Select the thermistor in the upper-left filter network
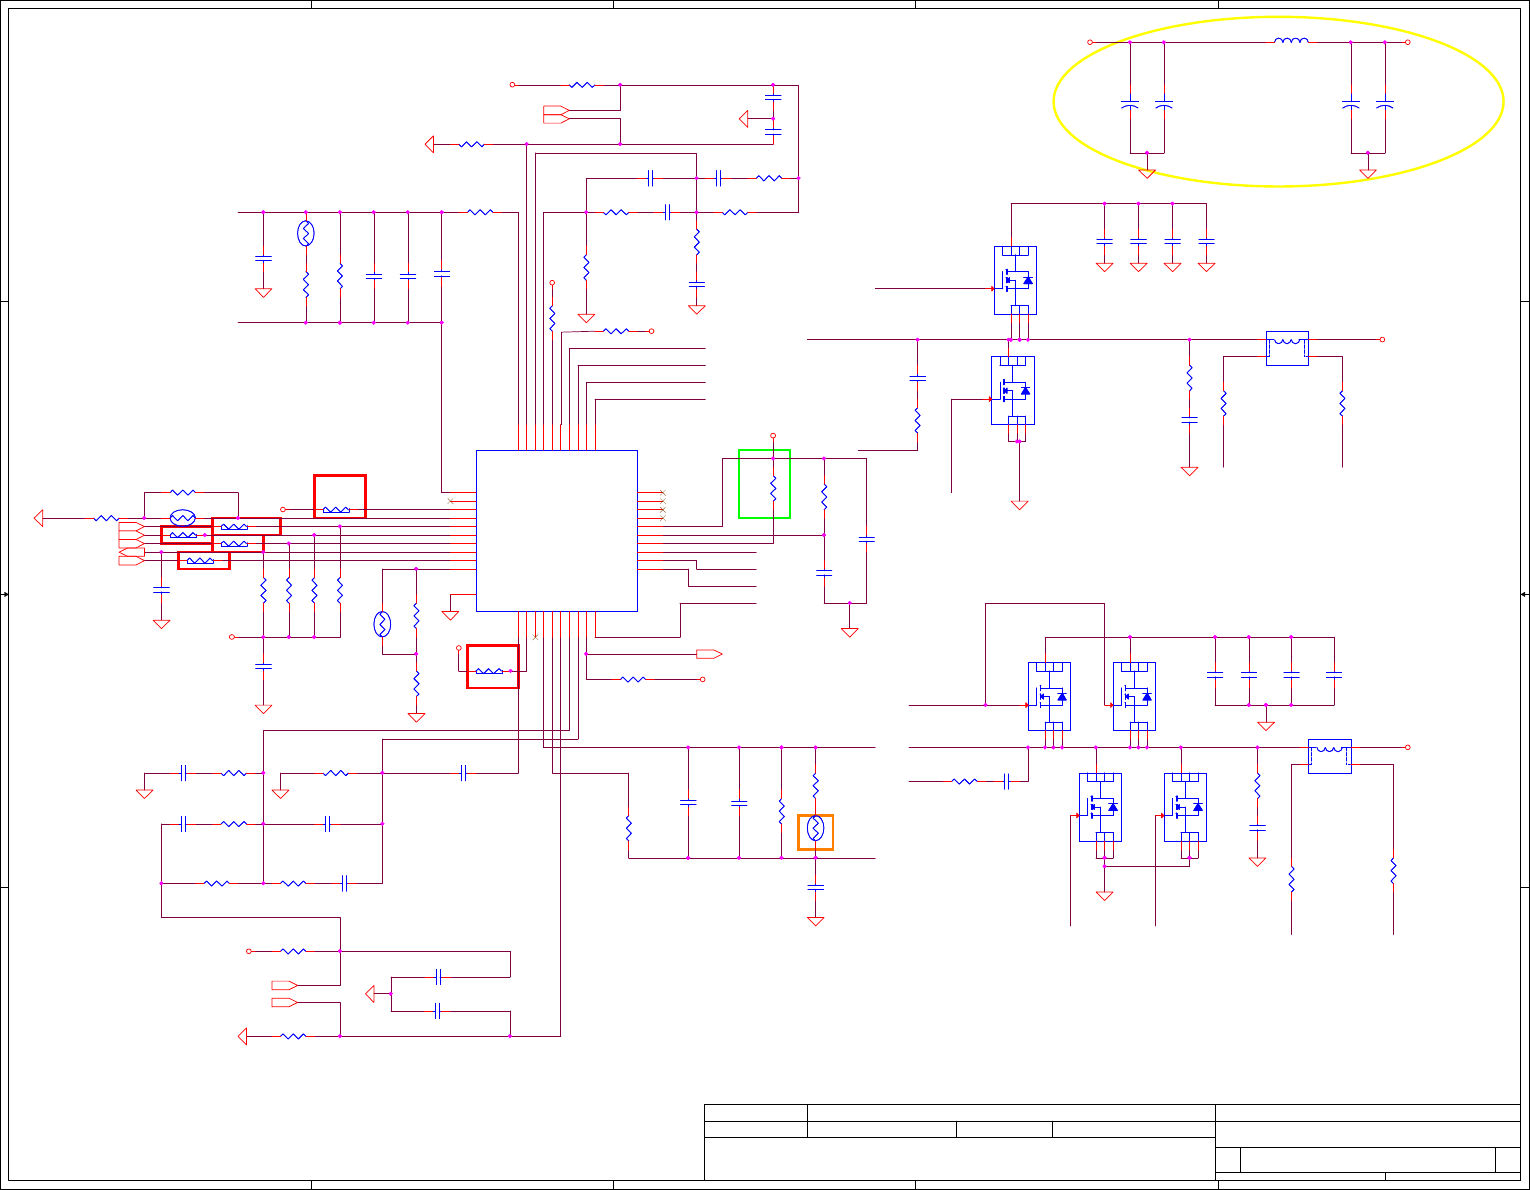Image resolution: width=1530 pixels, height=1190 pixels. (x=306, y=234)
